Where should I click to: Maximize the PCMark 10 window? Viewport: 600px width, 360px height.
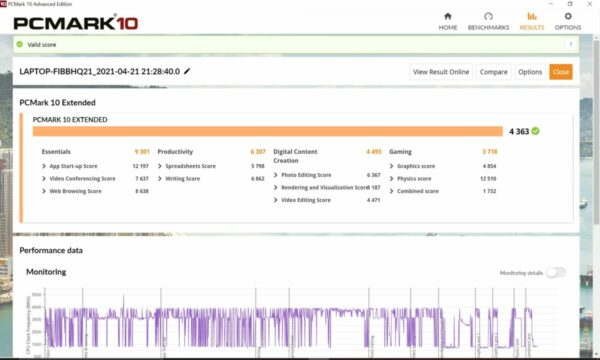pyautogui.click(x=570, y=4)
